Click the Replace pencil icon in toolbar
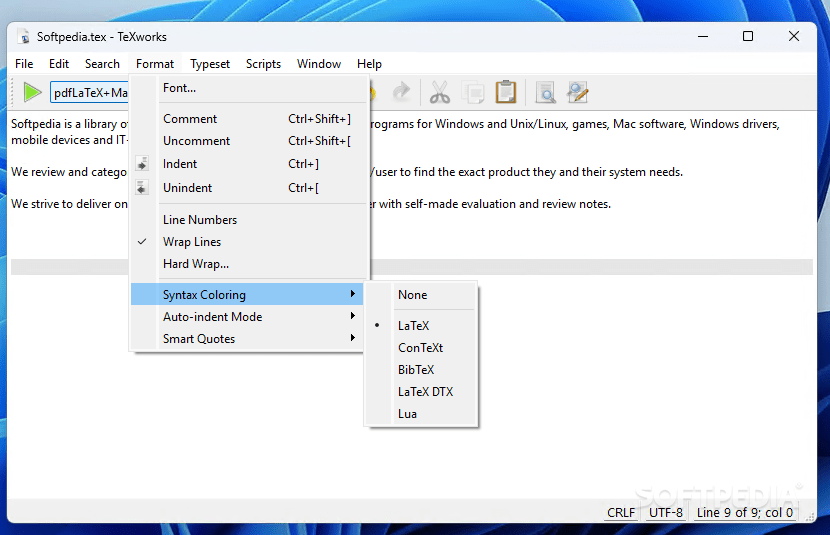Screen dimensions: 830x535 [x=577, y=93]
